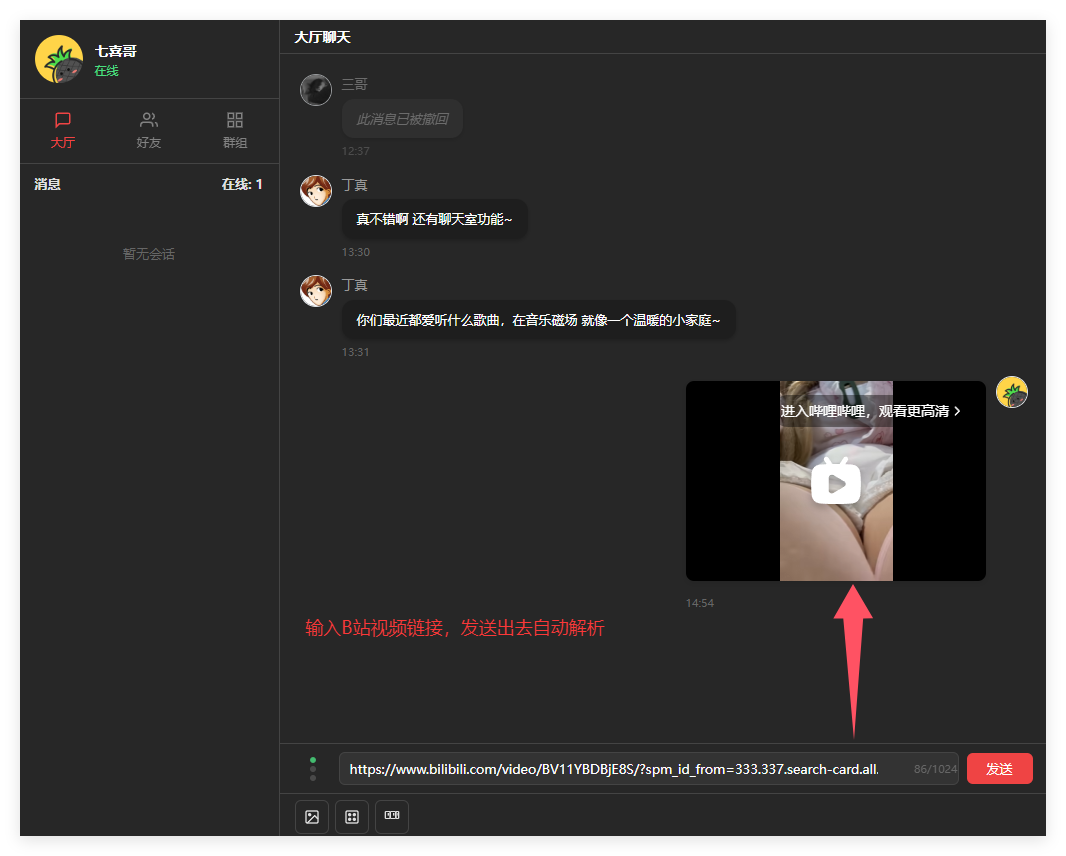The height and width of the screenshot is (856, 1066).
Task: Click the recalled message bubble from 三哥
Action: [402, 119]
